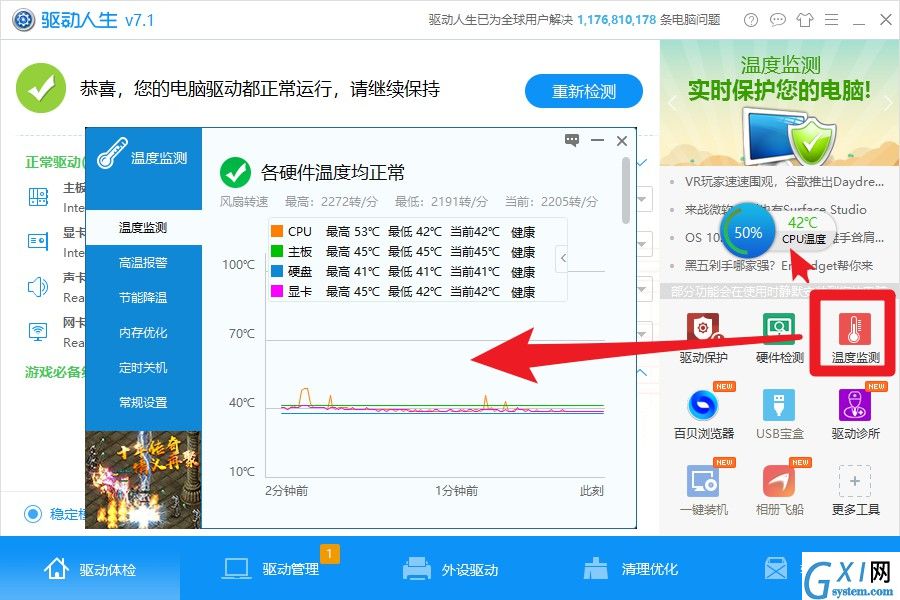
Task: Open feedback icon in temperature monitor window
Action: click(572, 140)
